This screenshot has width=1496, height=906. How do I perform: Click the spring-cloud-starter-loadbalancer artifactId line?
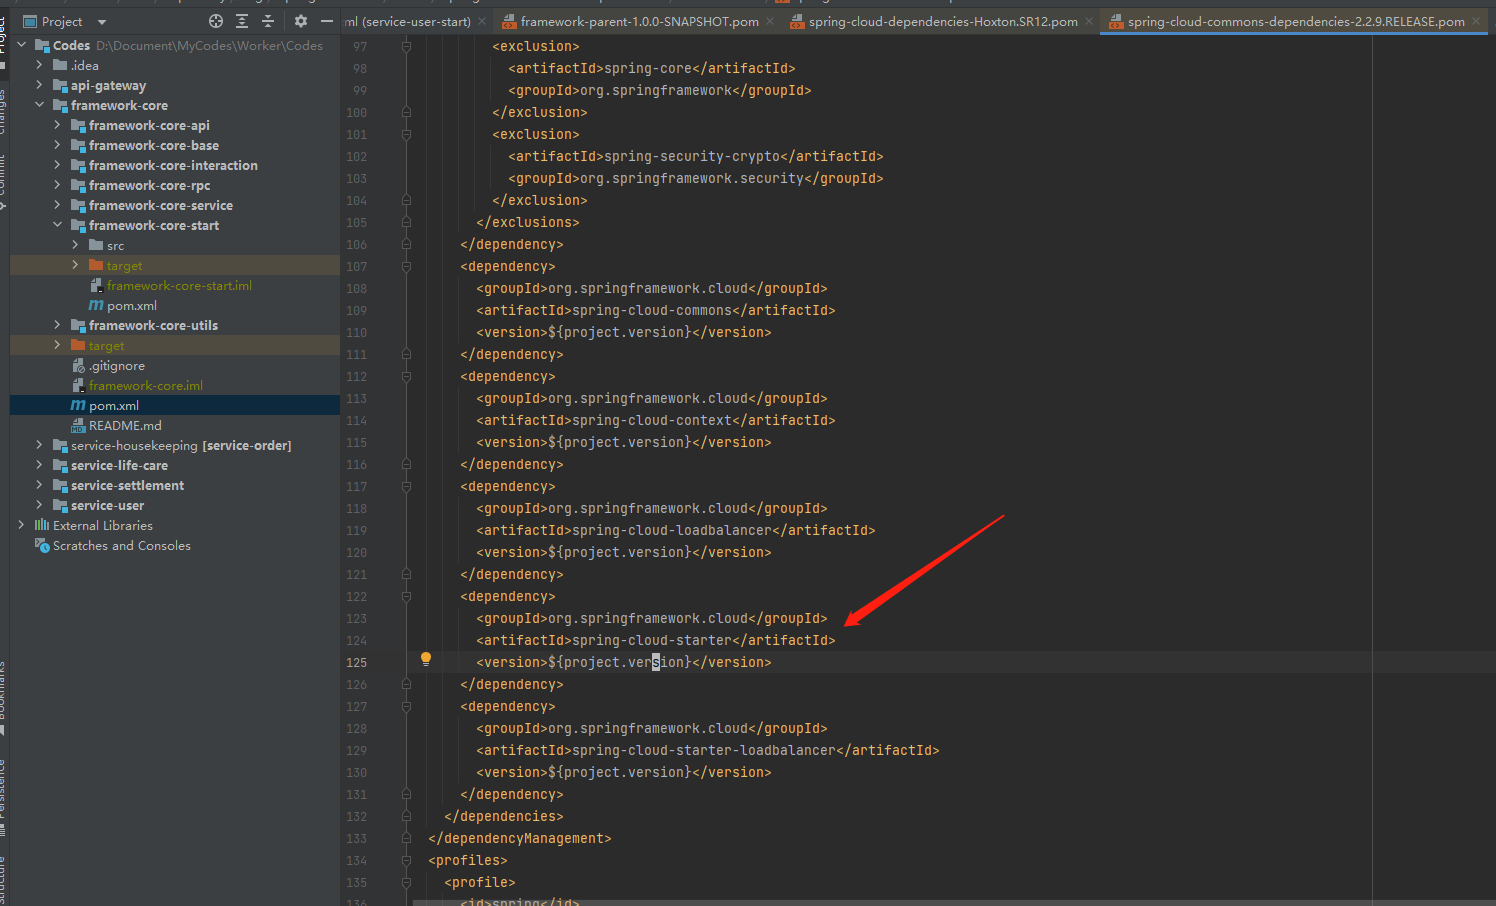coord(707,750)
